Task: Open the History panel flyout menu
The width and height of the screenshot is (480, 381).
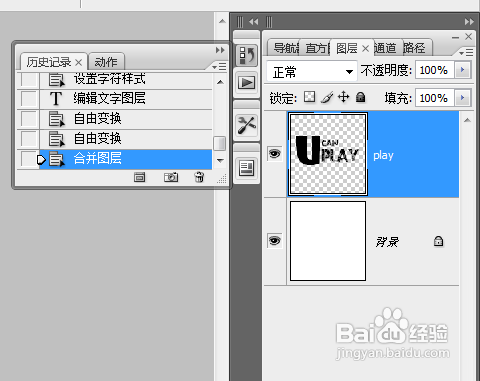Action: pos(219,67)
